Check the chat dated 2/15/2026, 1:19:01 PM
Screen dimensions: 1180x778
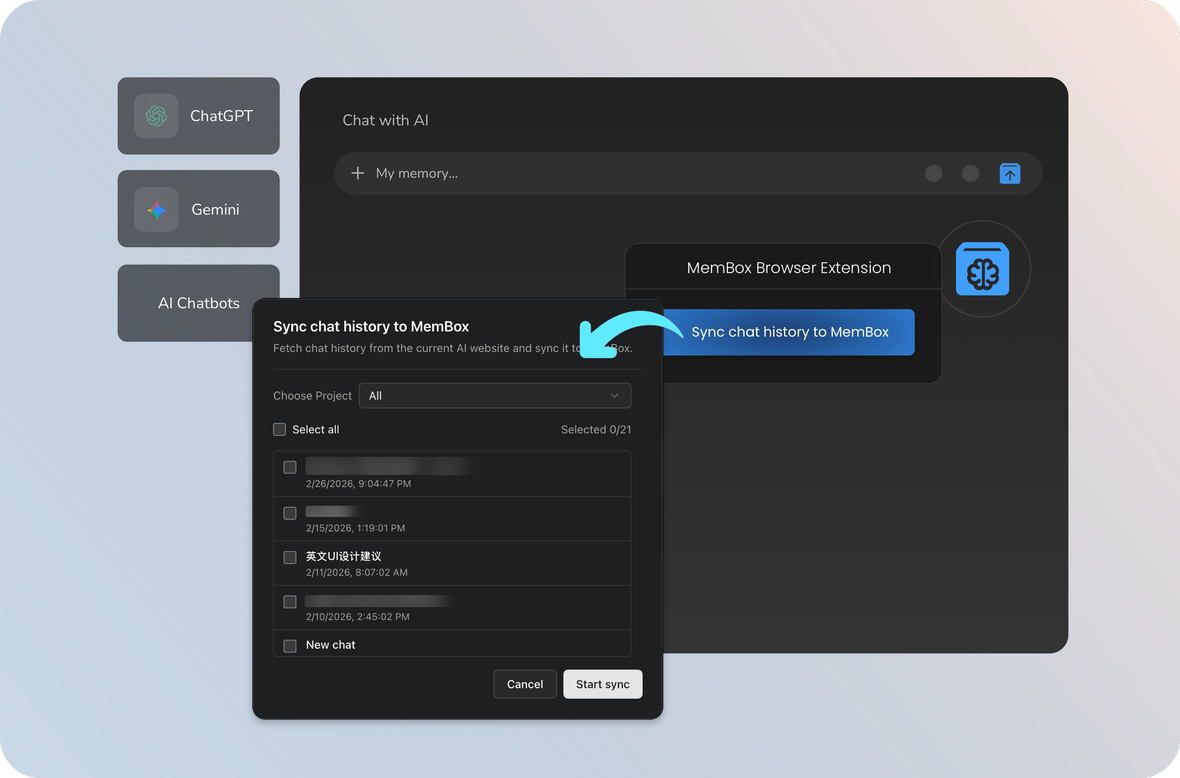tap(290, 513)
